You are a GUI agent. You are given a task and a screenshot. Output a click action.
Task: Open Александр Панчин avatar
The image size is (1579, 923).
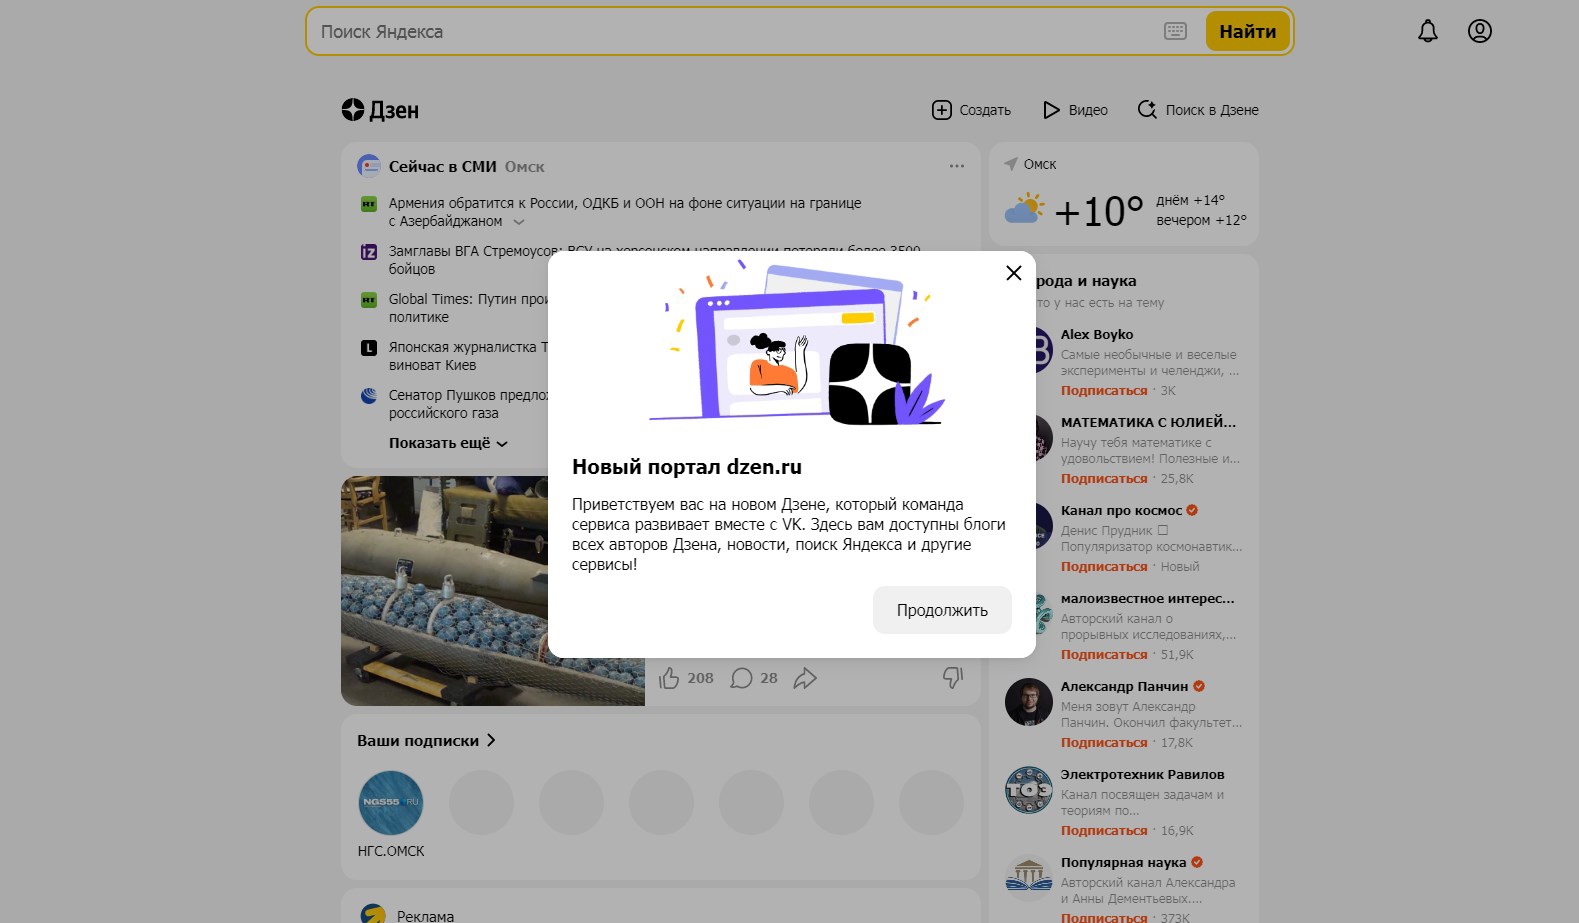pos(1029,702)
